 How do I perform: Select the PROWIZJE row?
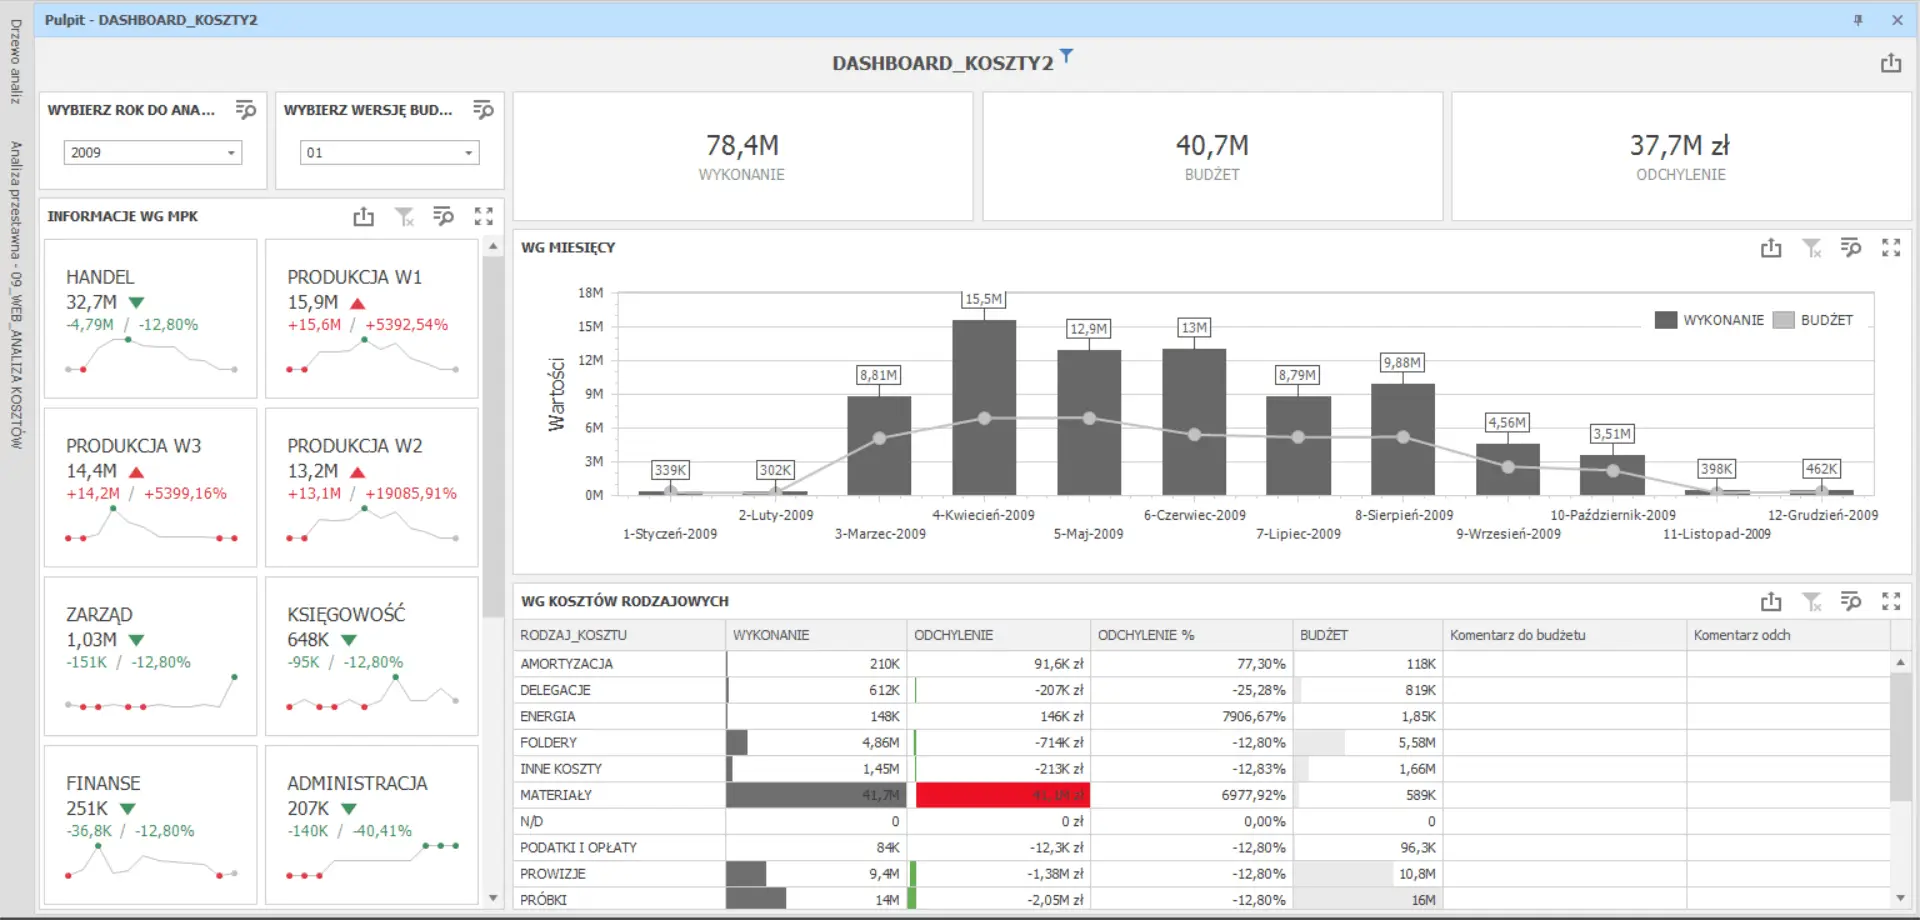click(1201, 873)
